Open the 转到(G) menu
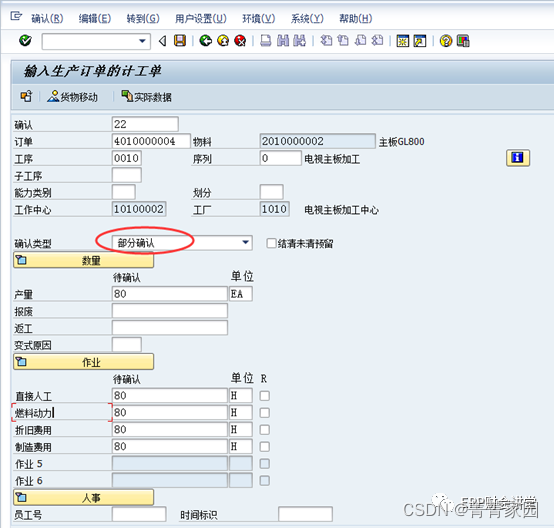554x528 pixels. click(x=143, y=18)
